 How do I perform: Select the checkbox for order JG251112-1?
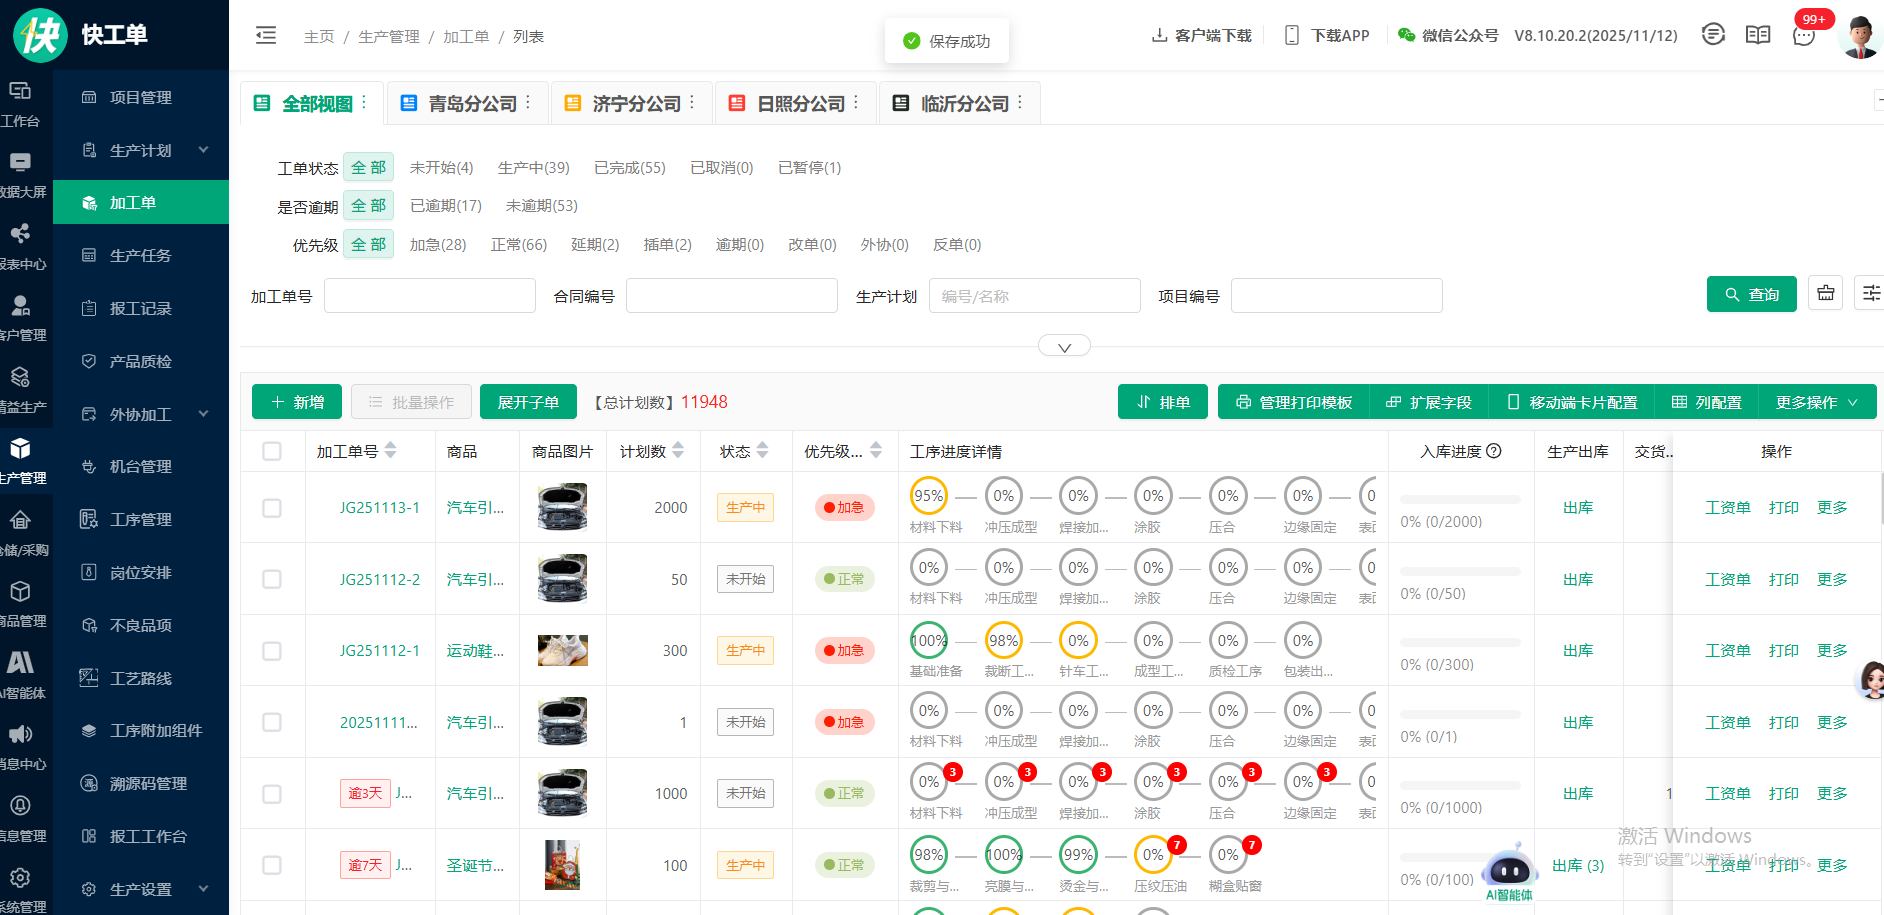pyautogui.click(x=272, y=651)
